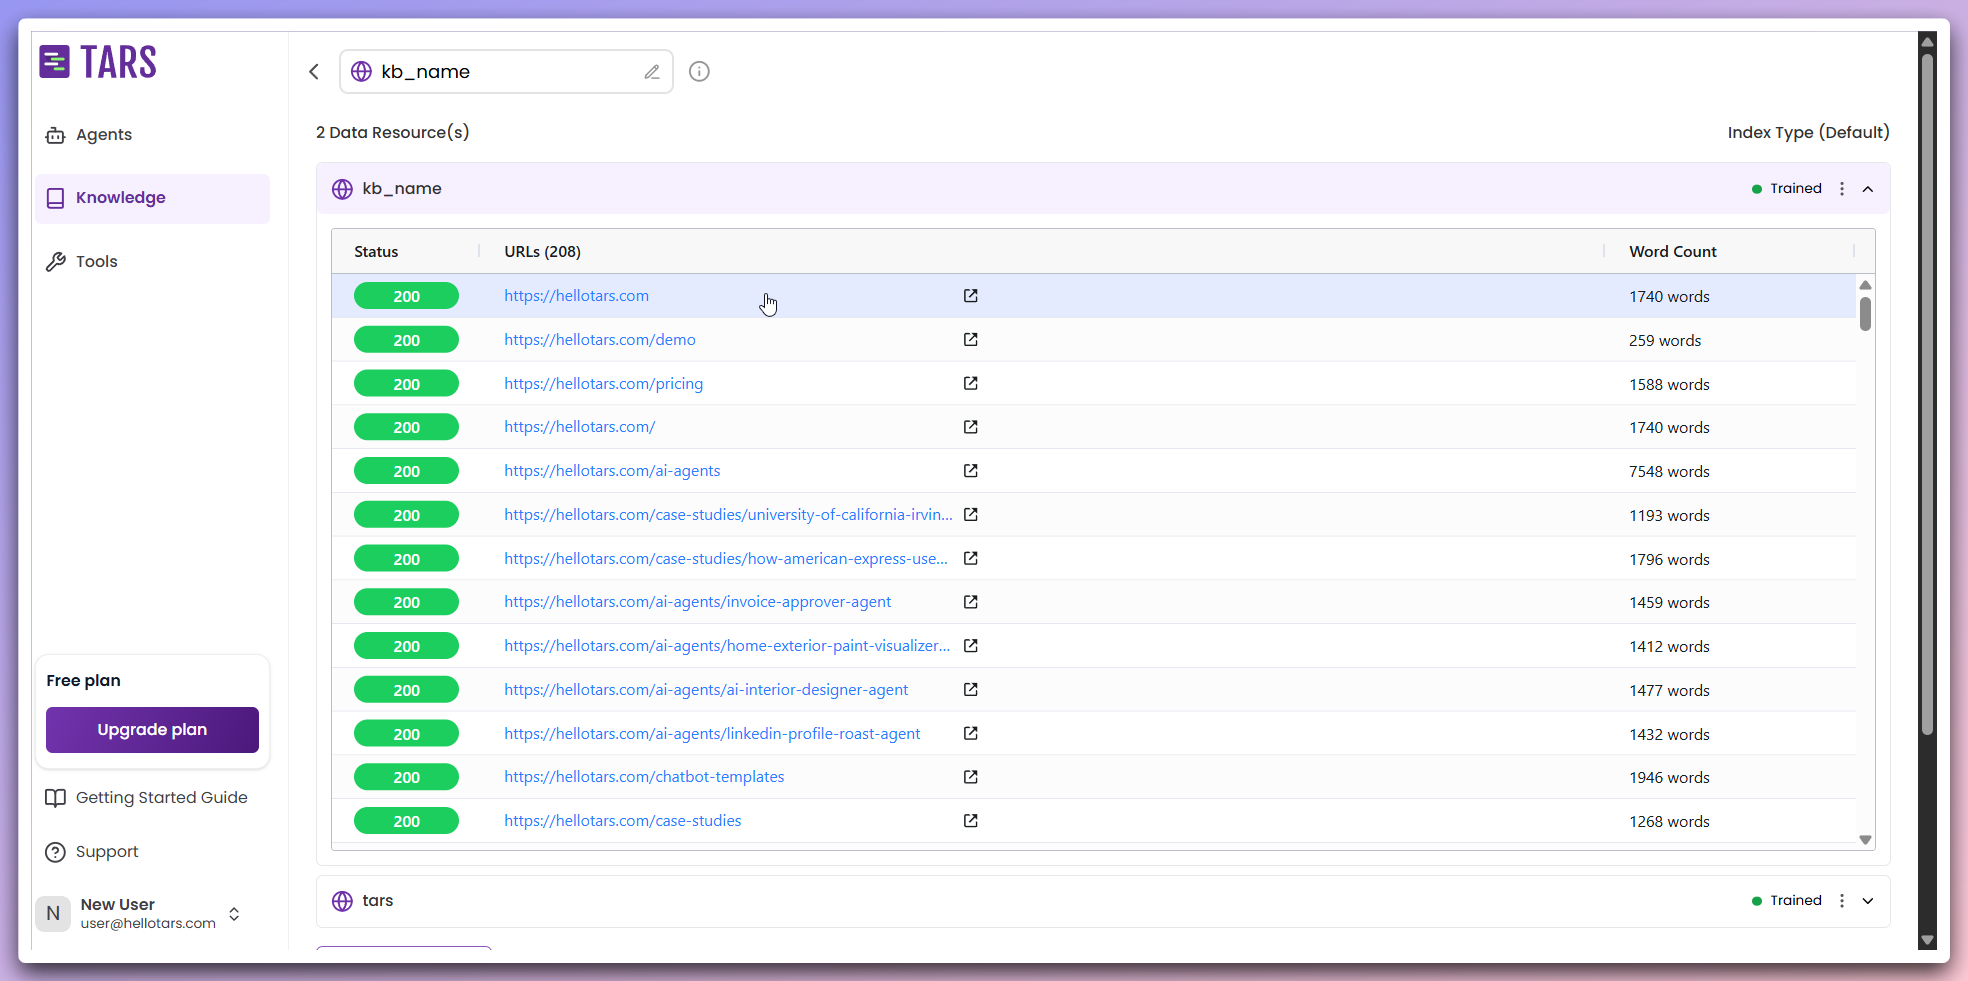Screen dimensions: 1968x981
Task: Click external-link icon for chatbot-templates row
Action: click(x=970, y=777)
